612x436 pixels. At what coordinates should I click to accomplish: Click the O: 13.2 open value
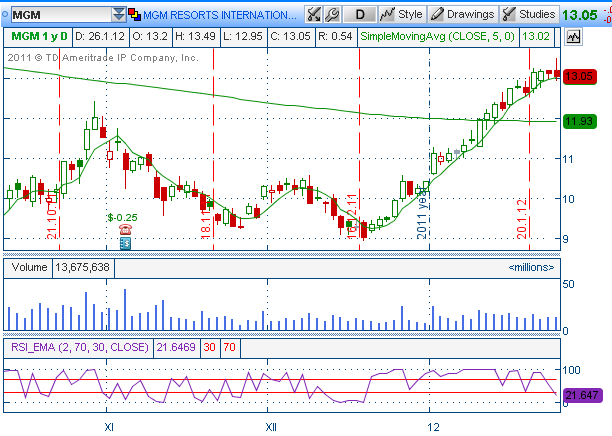tap(150, 37)
